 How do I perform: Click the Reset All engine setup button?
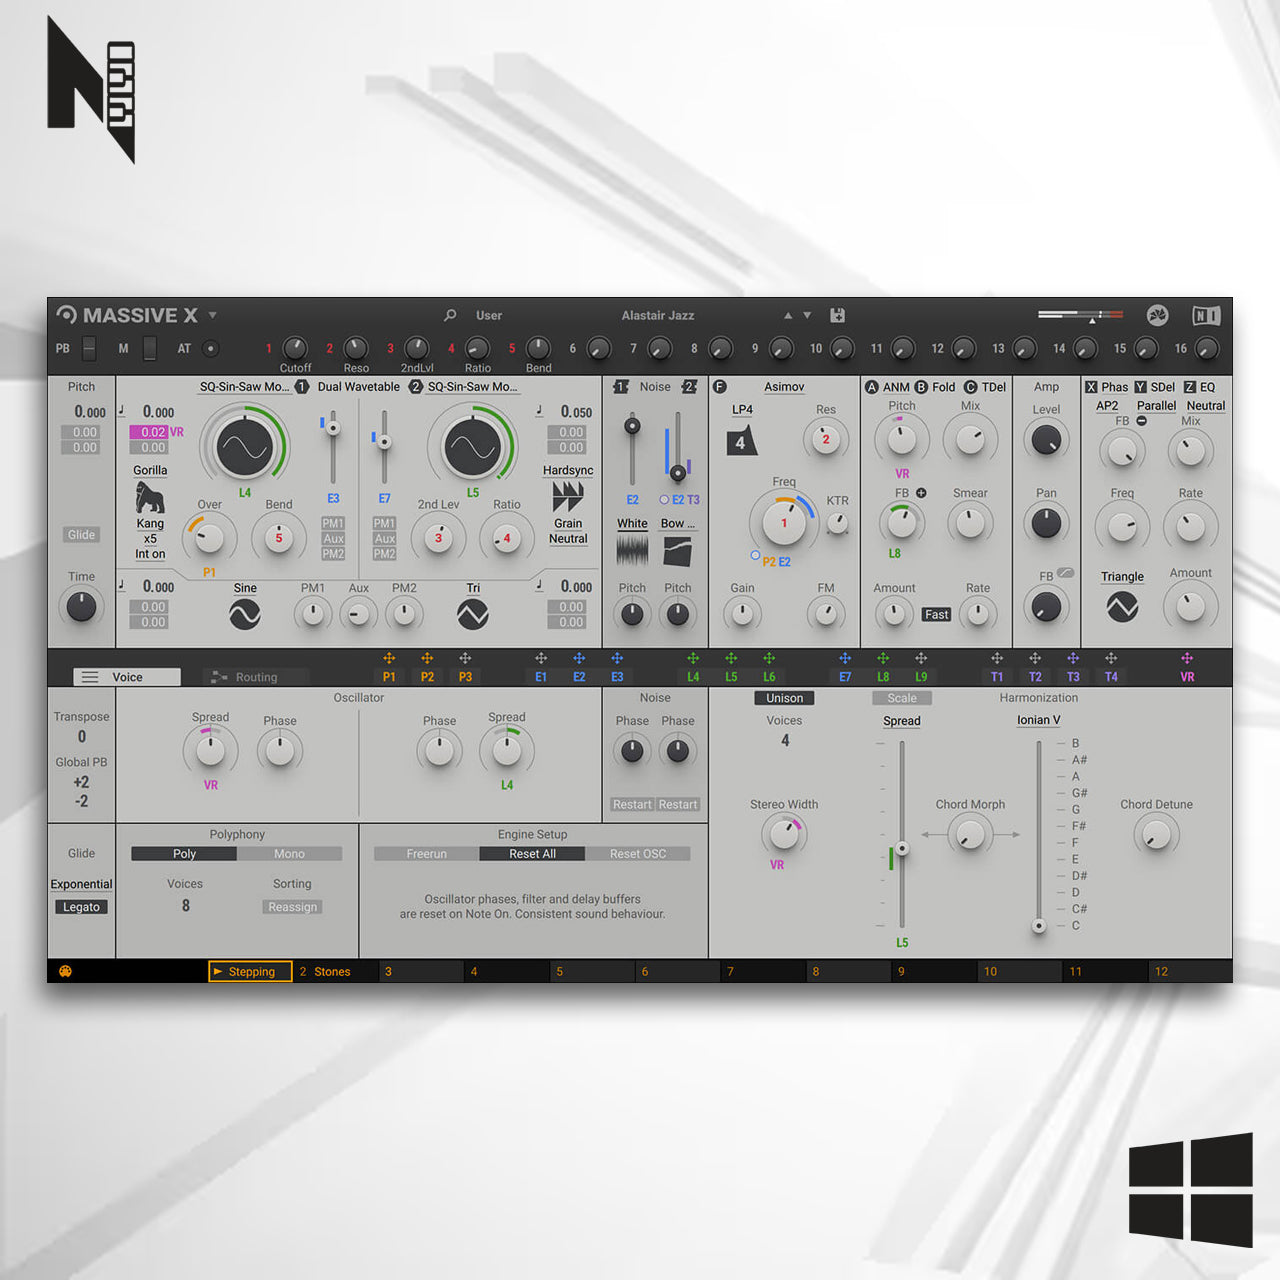click(531, 853)
